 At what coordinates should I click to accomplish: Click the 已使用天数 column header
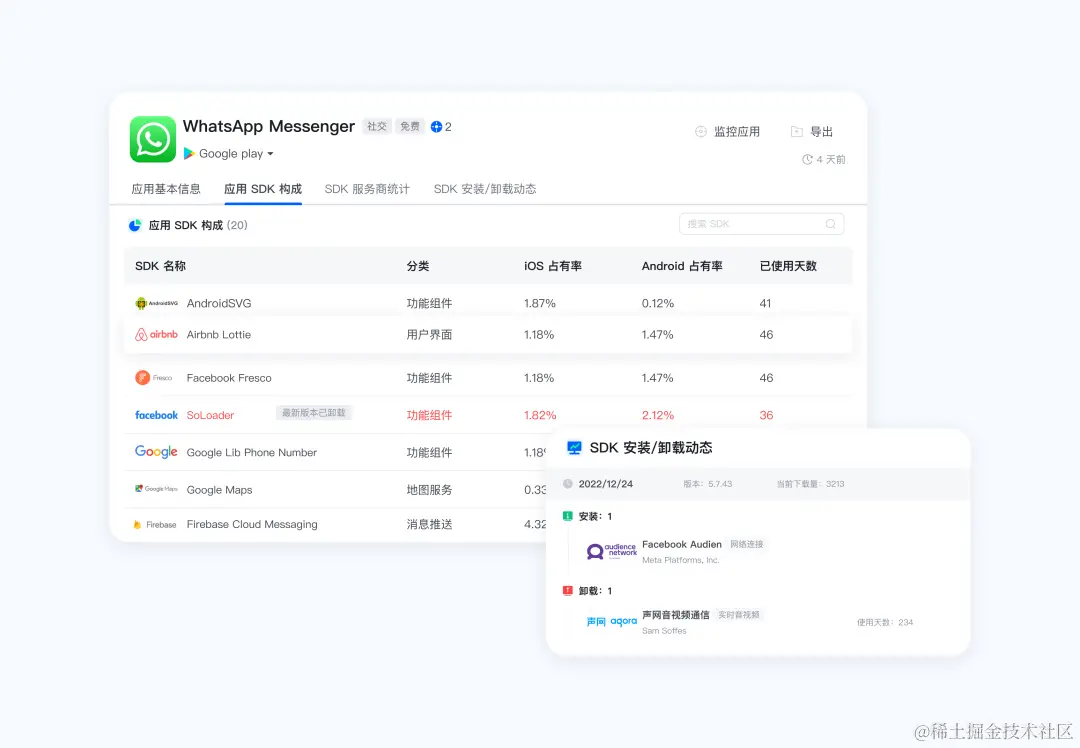coord(789,266)
